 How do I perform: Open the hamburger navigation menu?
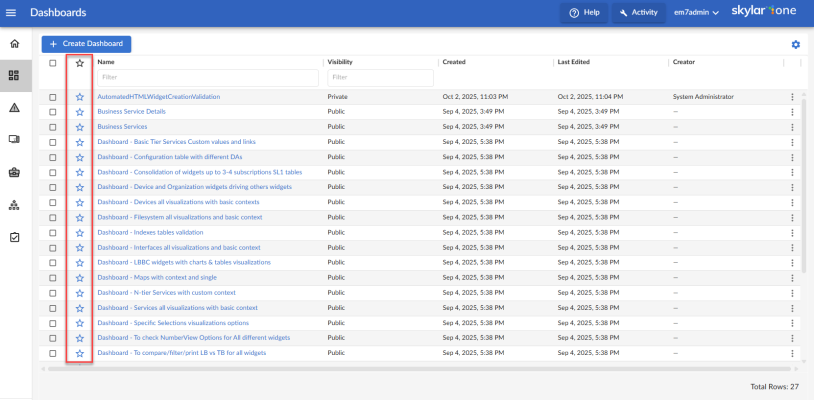click(11, 12)
